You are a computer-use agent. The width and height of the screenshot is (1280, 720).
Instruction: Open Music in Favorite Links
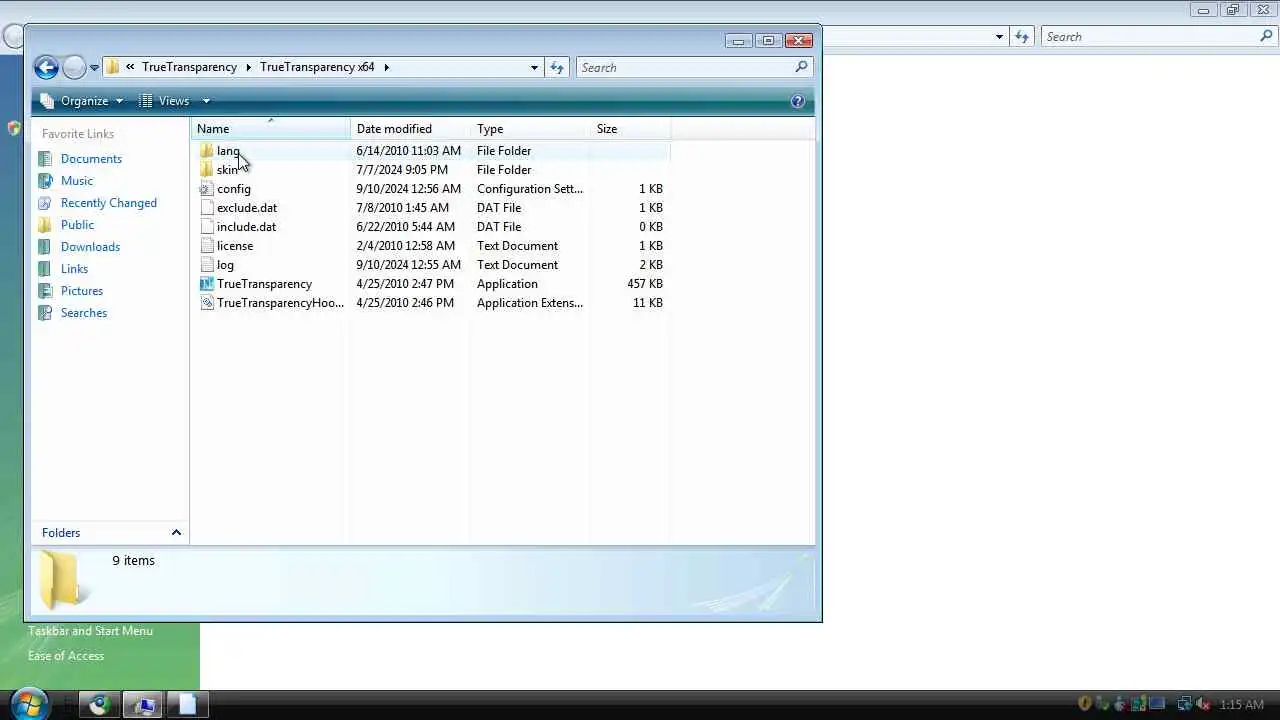pyautogui.click(x=77, y=181)
